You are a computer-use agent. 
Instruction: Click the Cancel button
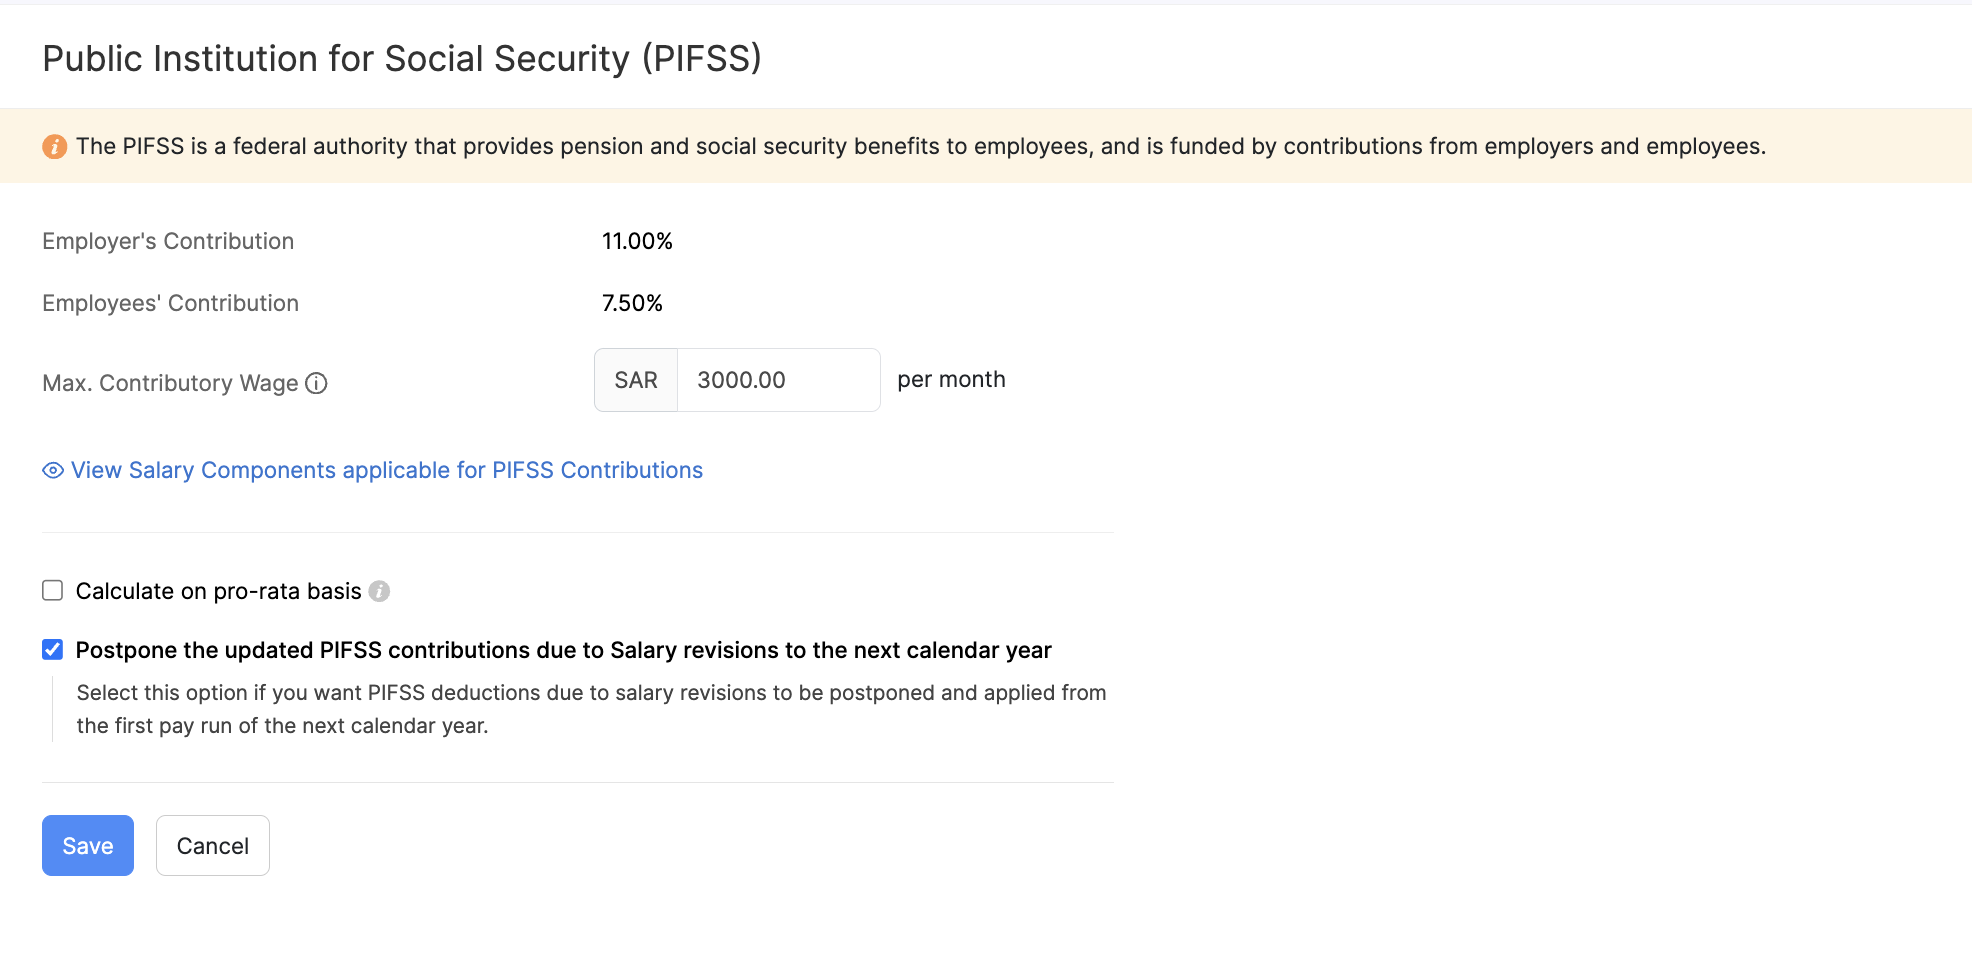tap(212, 845)
